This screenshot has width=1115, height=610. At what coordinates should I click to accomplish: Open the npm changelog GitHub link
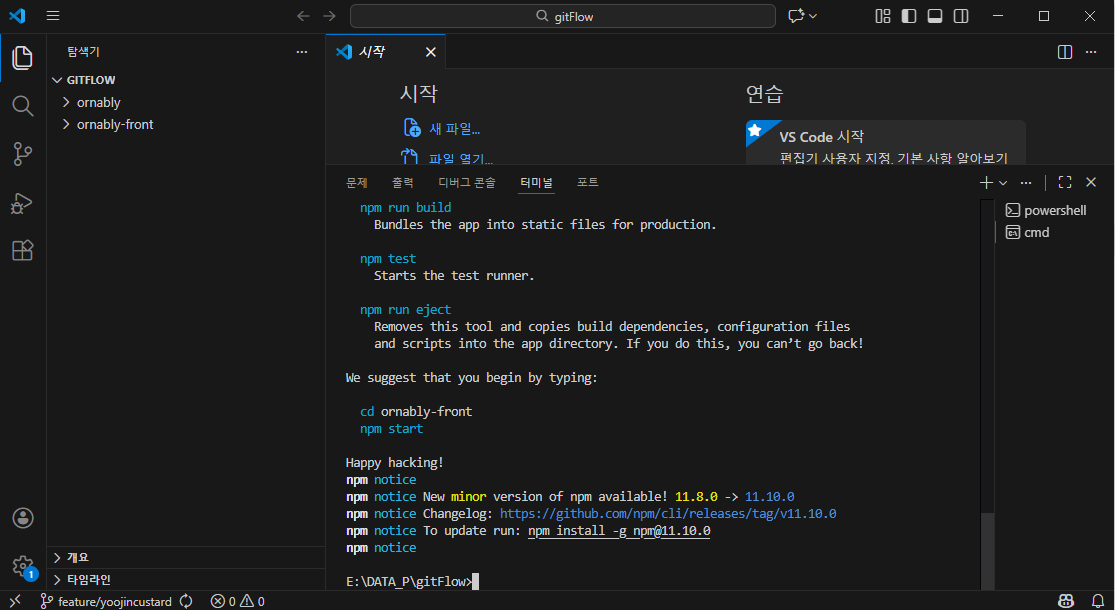point(668,513)
